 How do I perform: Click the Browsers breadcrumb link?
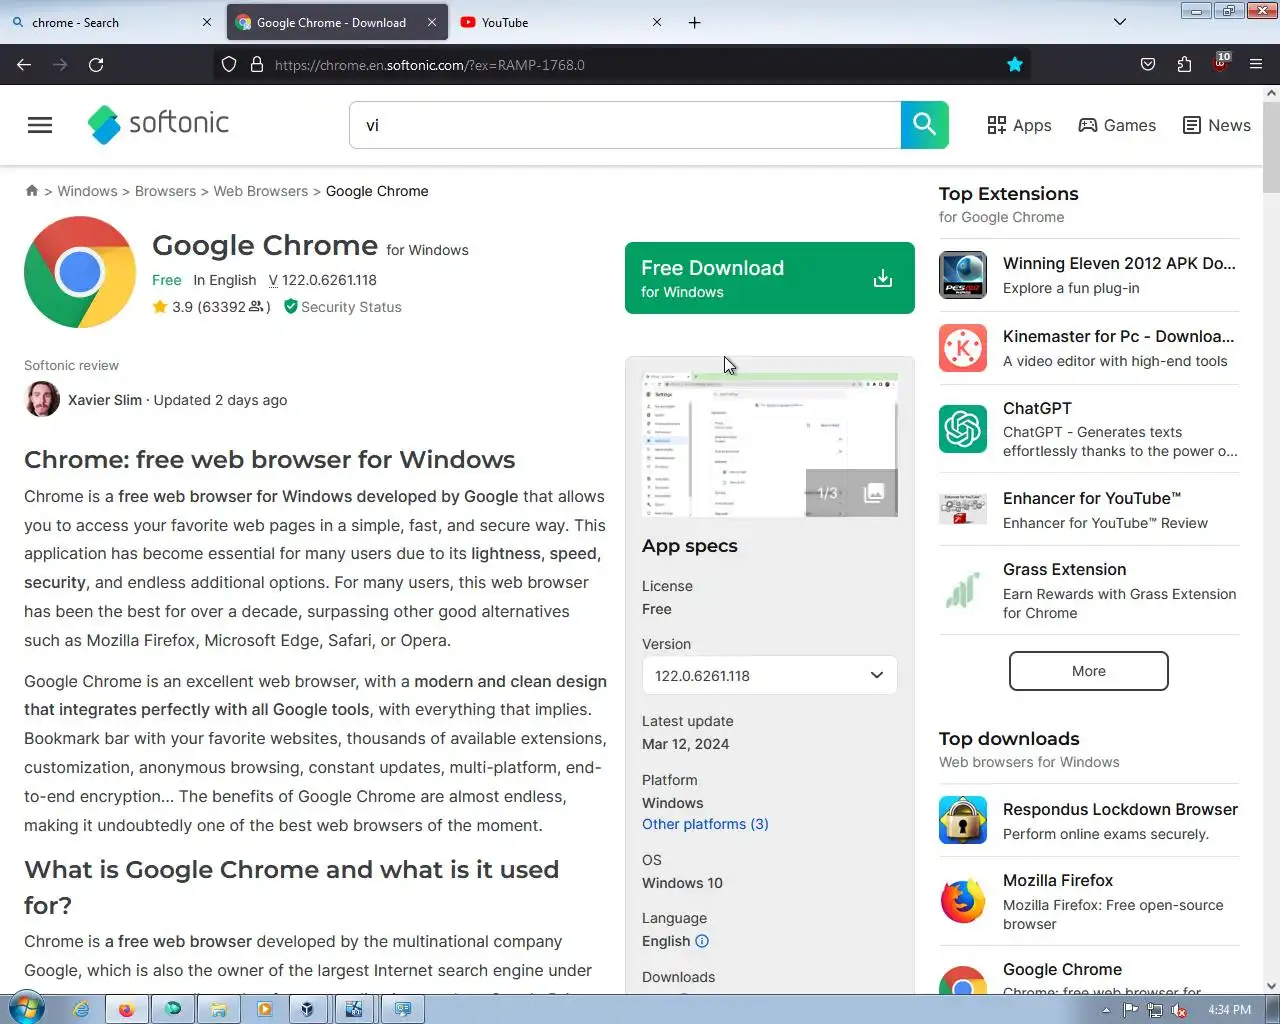click(165, 191)
